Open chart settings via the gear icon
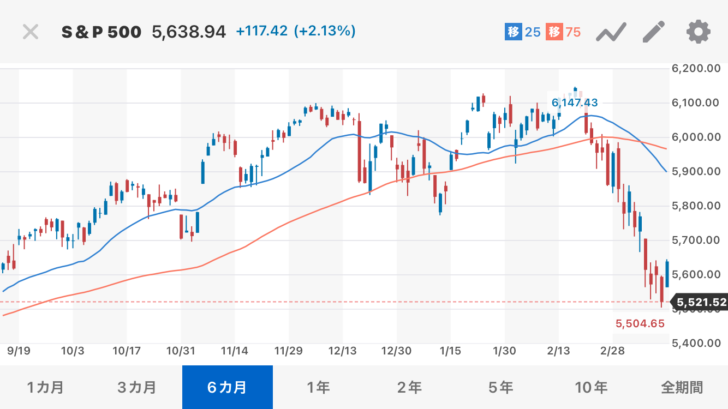The image size is (728, 409). pos(697,32)
